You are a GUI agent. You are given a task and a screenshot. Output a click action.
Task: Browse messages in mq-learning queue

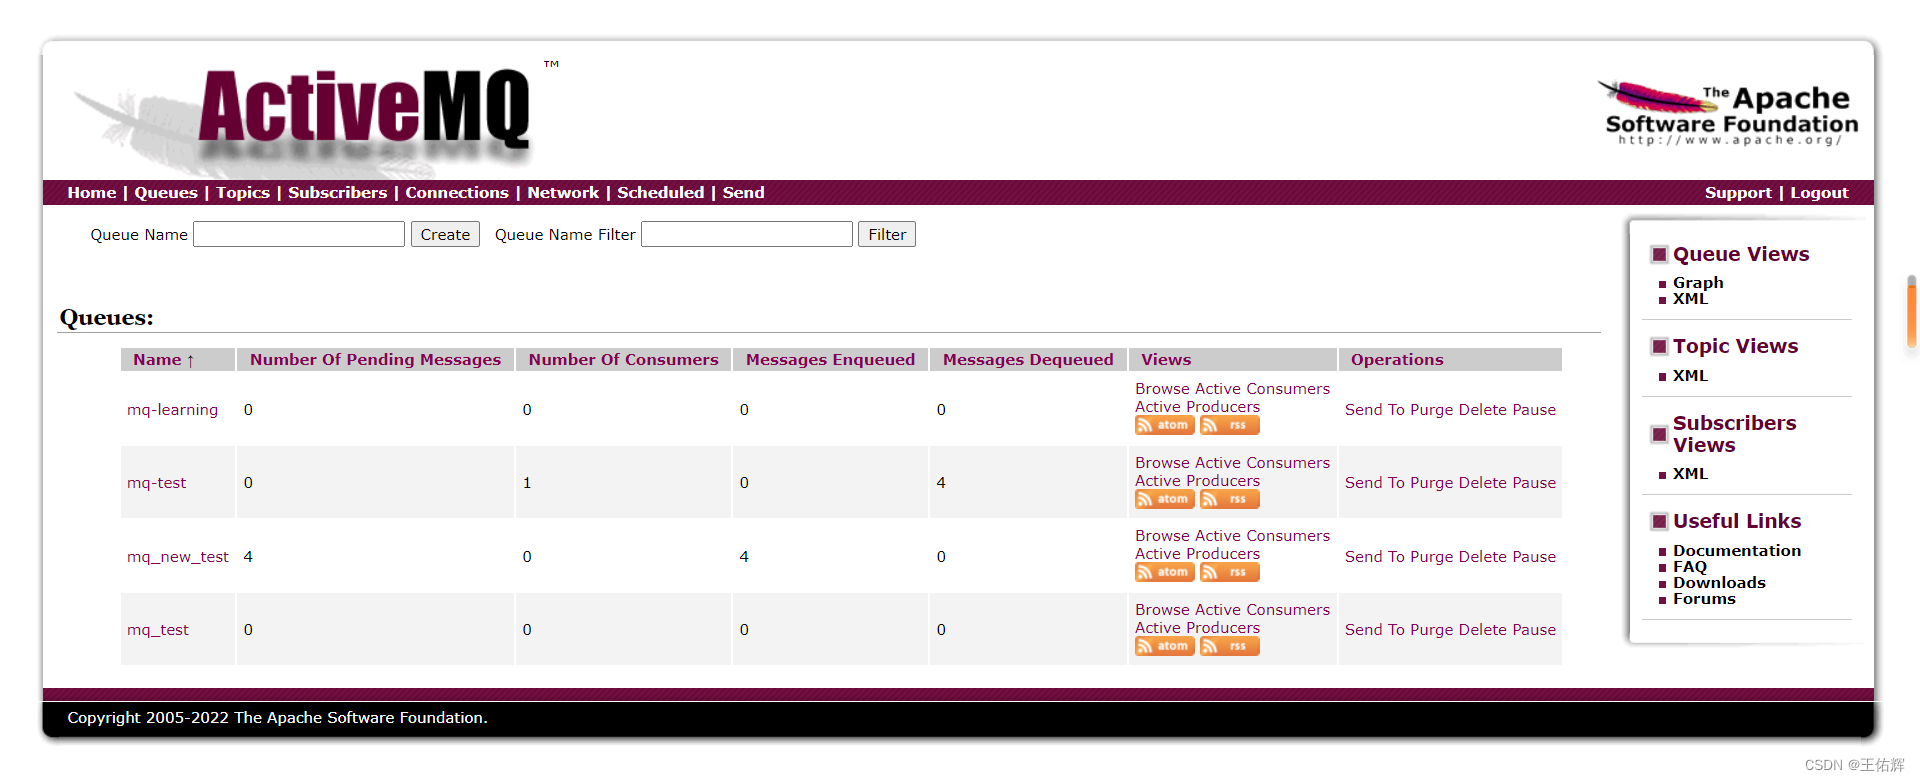point(1162,389)
